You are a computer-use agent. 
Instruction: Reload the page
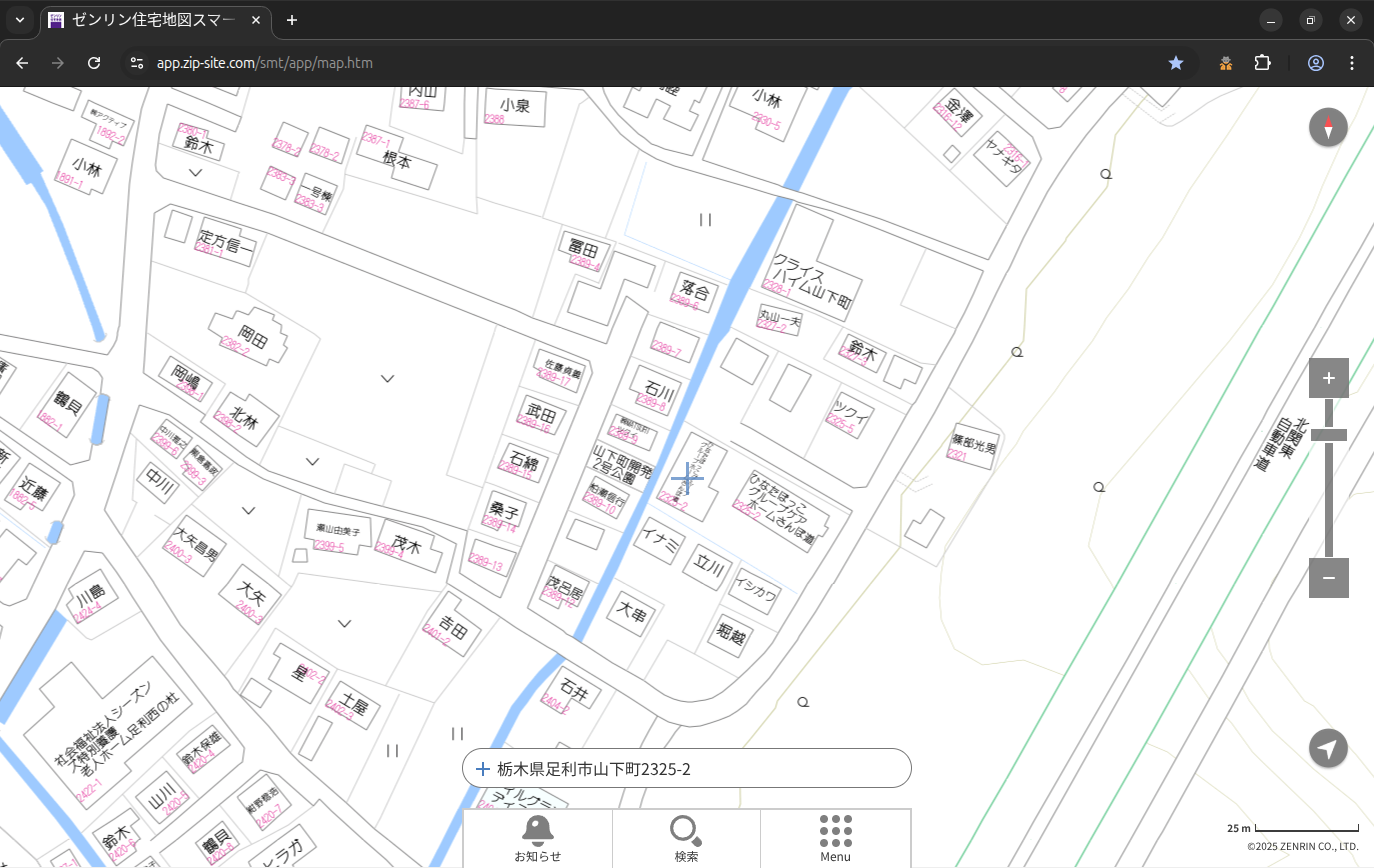point(94,63)
